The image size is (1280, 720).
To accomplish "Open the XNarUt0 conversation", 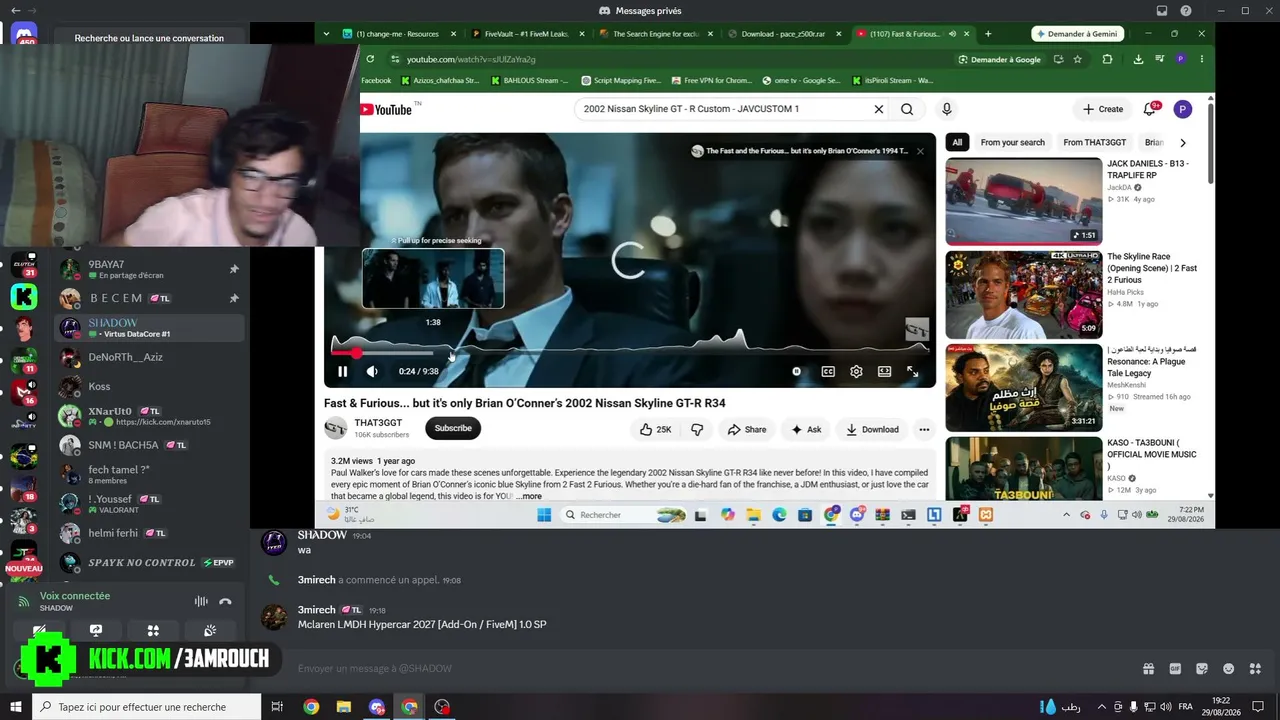I will click(x=149, y=416).
